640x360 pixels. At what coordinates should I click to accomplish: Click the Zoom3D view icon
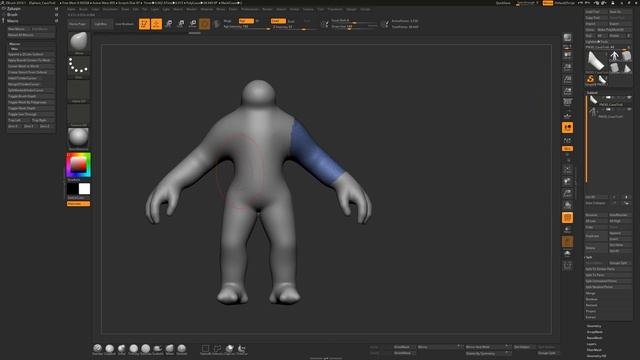pos(567,193)
